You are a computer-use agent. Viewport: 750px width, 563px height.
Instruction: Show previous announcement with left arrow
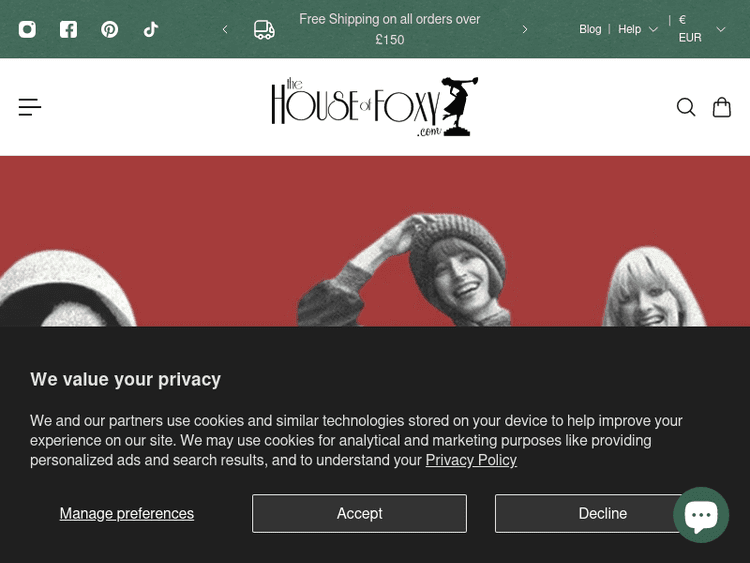[225, 29]
